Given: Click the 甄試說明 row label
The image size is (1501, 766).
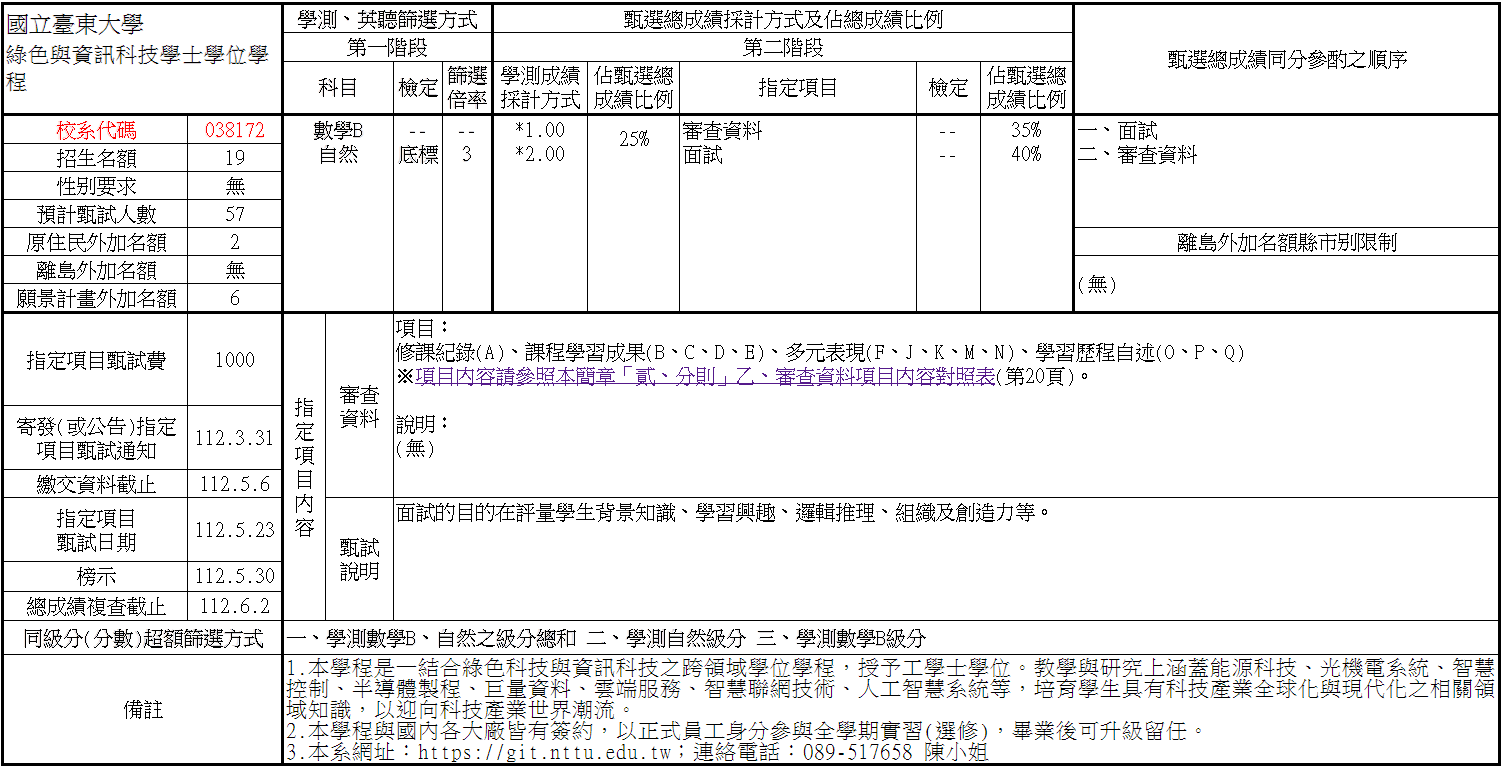Looking at the screenshot, I should point(359,560).
